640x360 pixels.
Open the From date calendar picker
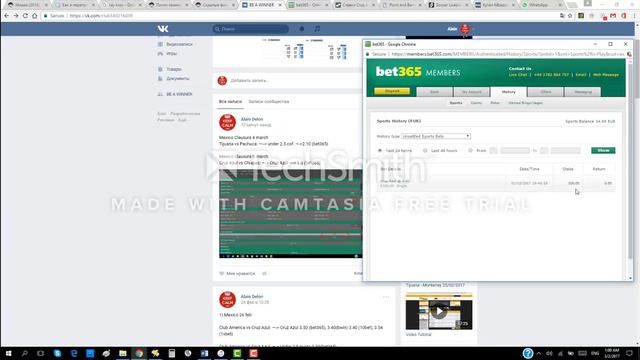click(493, 151)
